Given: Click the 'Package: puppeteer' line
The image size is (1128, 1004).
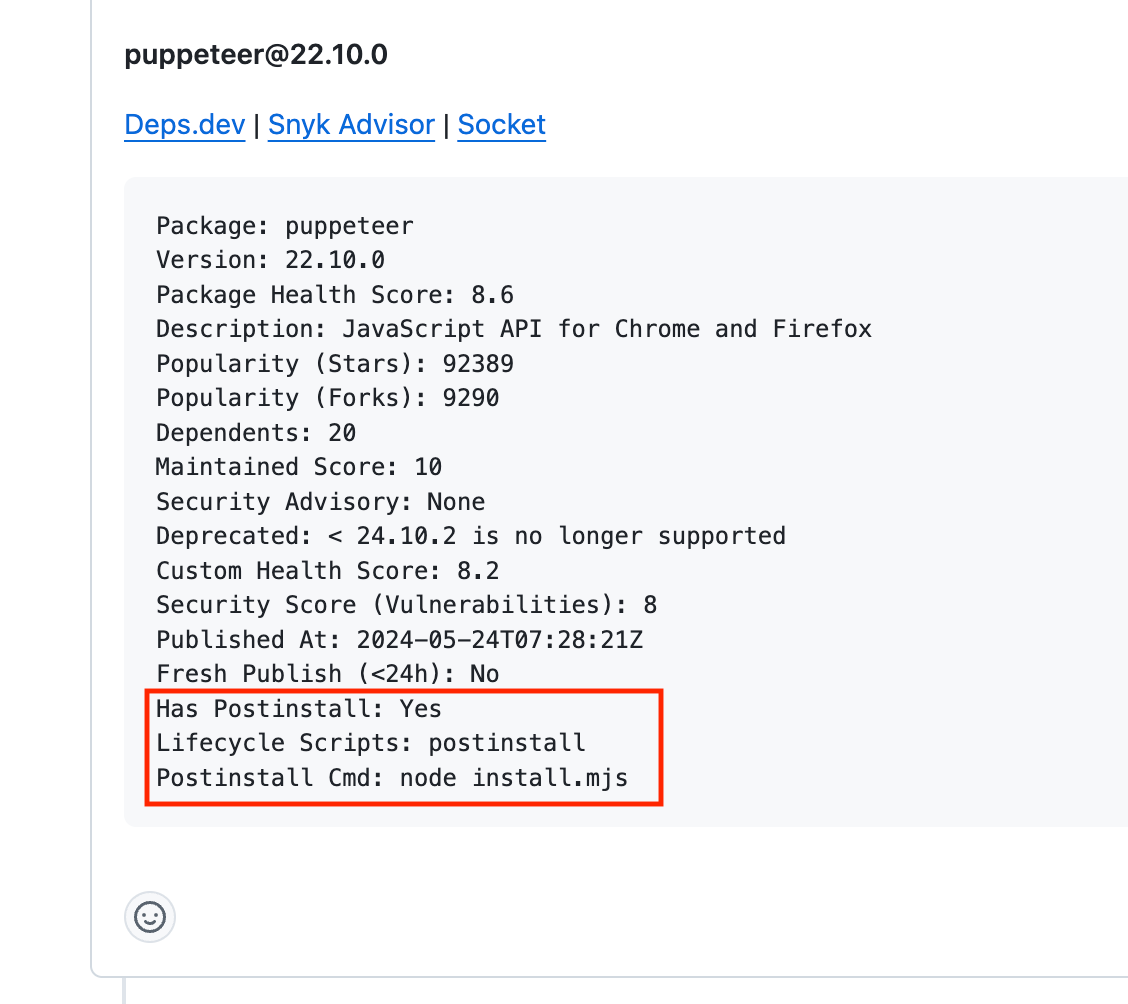Looking at the screenshot, I should pos(284,226).
